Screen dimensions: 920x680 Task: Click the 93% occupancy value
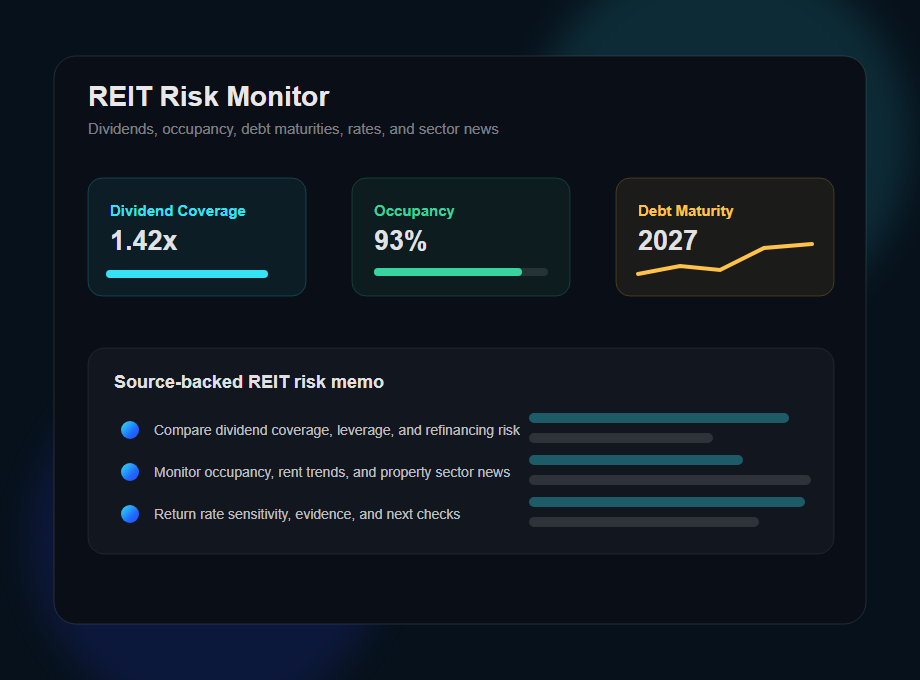click(400, 241)
